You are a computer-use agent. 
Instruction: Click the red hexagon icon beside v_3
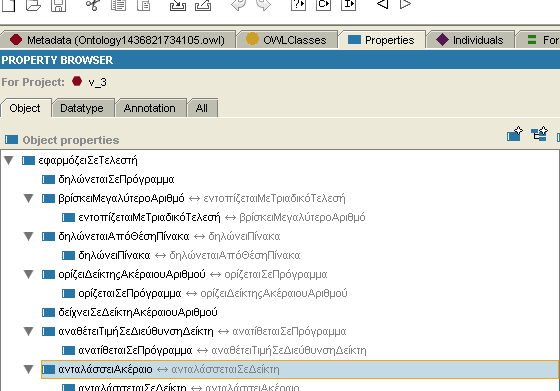[x=77, y=81]
